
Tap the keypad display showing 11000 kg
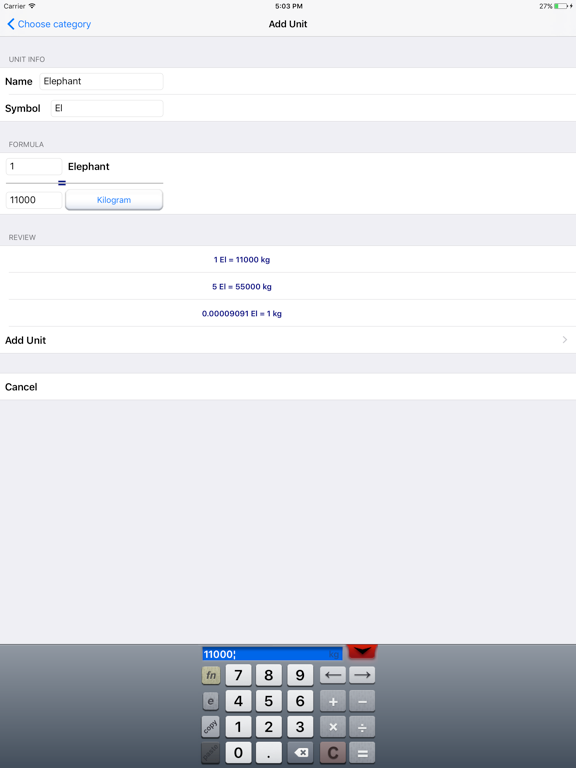pos(272,654)
